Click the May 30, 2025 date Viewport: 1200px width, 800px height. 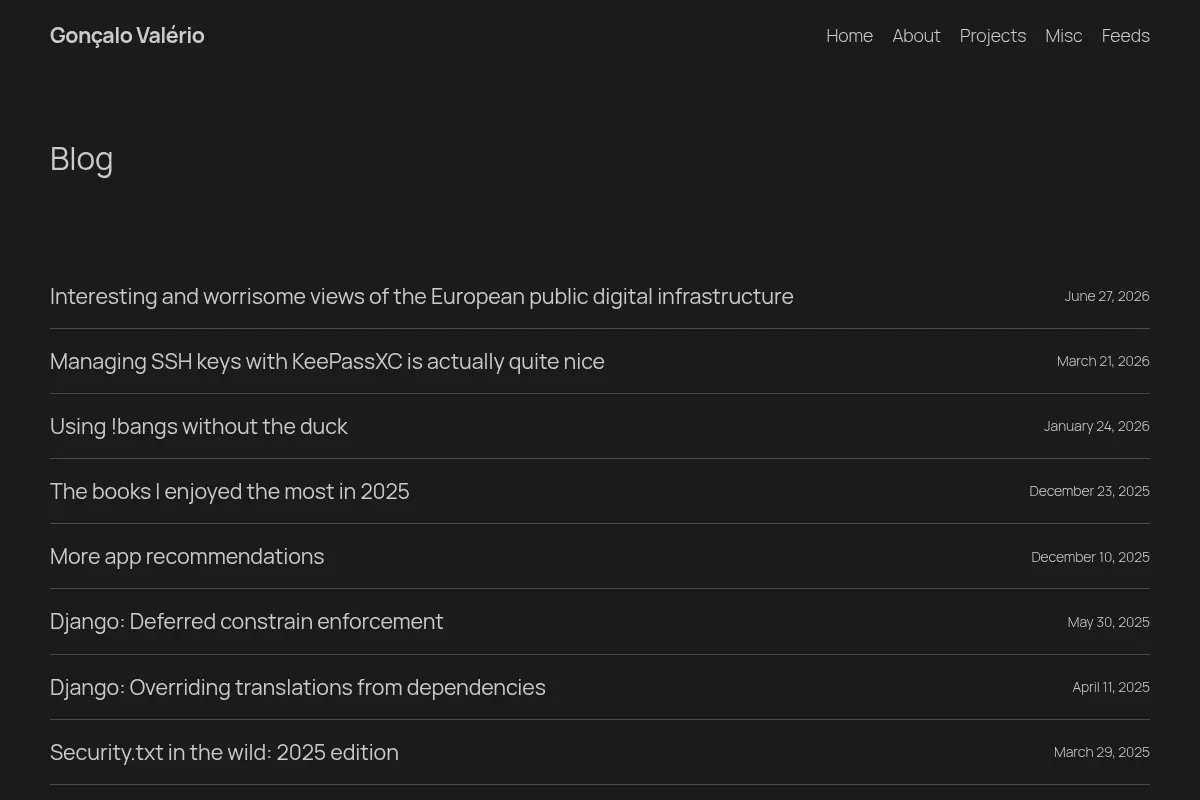coord(1108,622)
